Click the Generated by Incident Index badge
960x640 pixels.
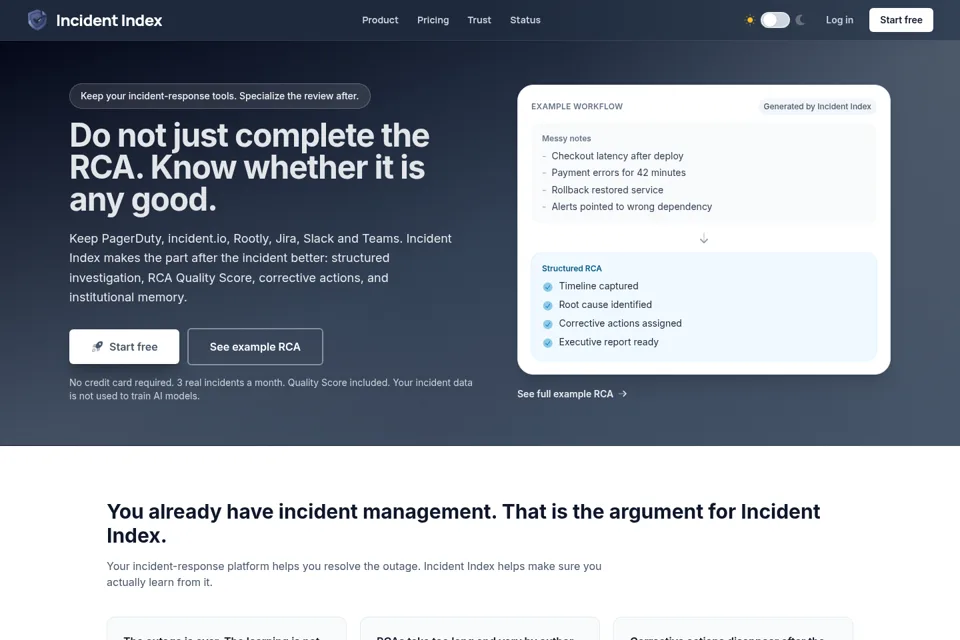(817, 107)
